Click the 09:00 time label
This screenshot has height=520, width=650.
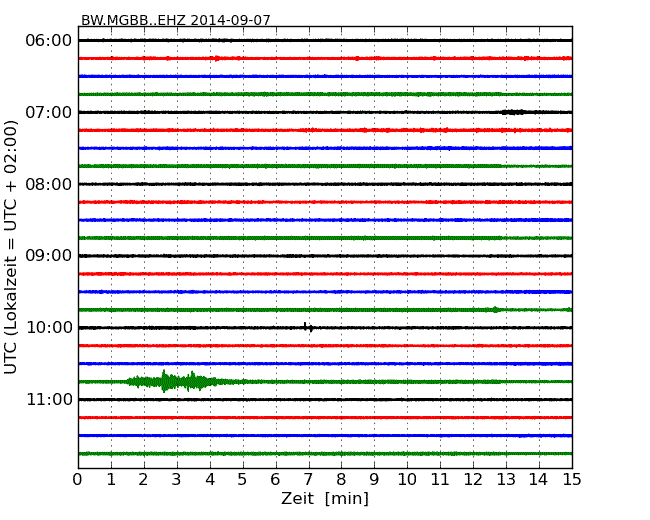click(49, 256)
